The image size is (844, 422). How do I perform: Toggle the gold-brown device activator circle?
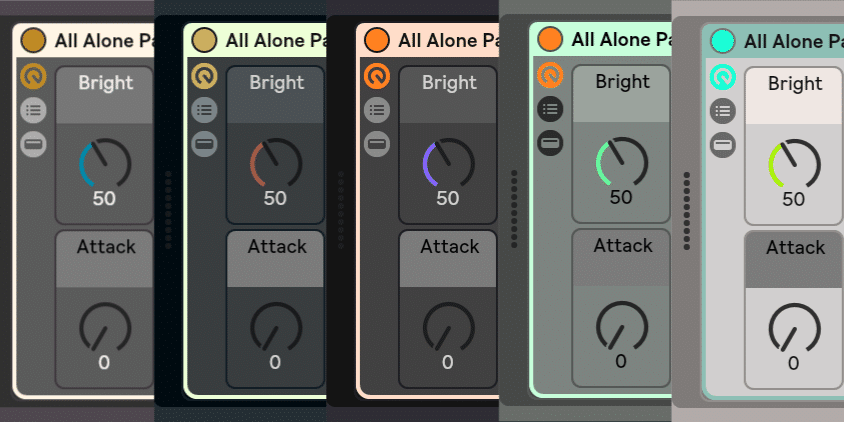(33, 40)
